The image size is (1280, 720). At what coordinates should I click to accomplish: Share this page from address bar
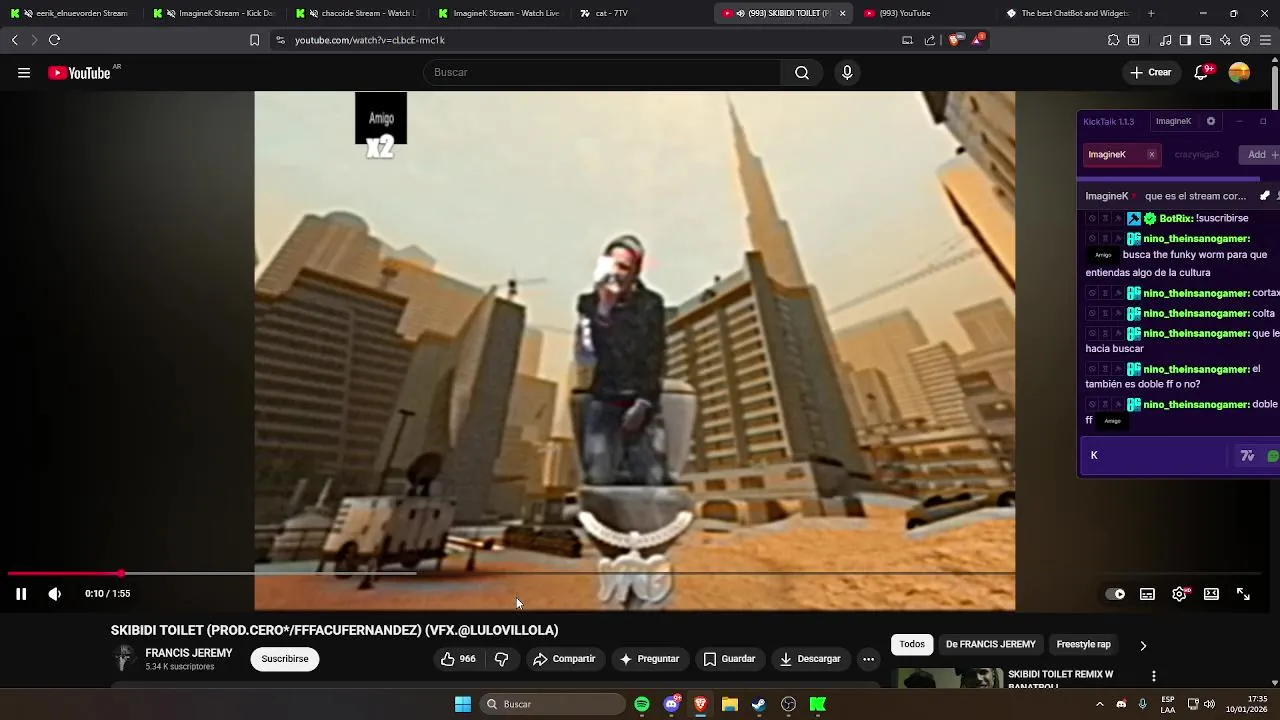[x=930, y=40]
